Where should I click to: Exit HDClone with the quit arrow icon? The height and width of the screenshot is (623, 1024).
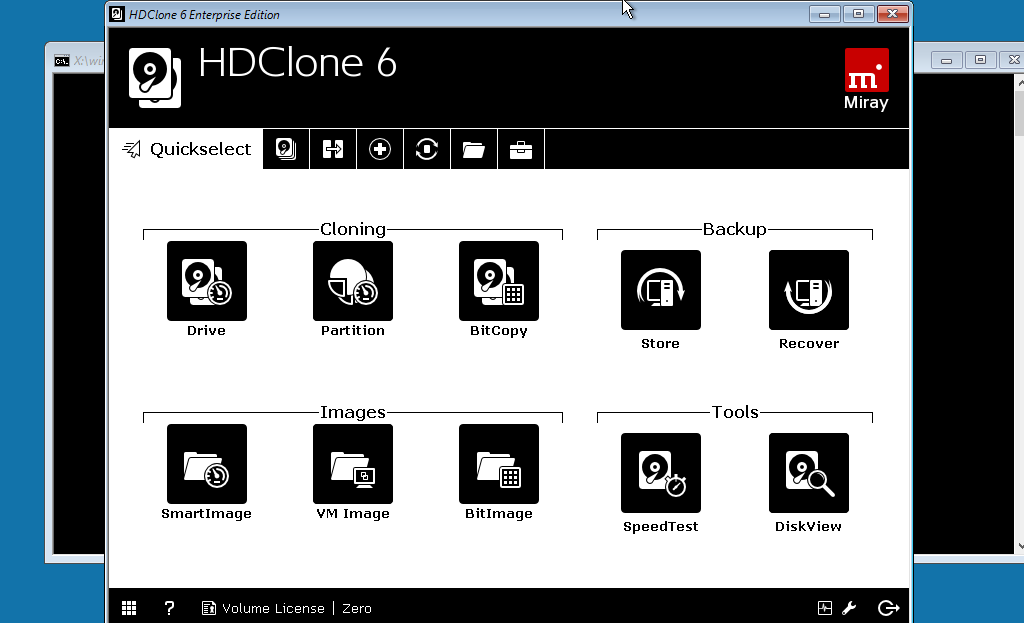(888, 608)
